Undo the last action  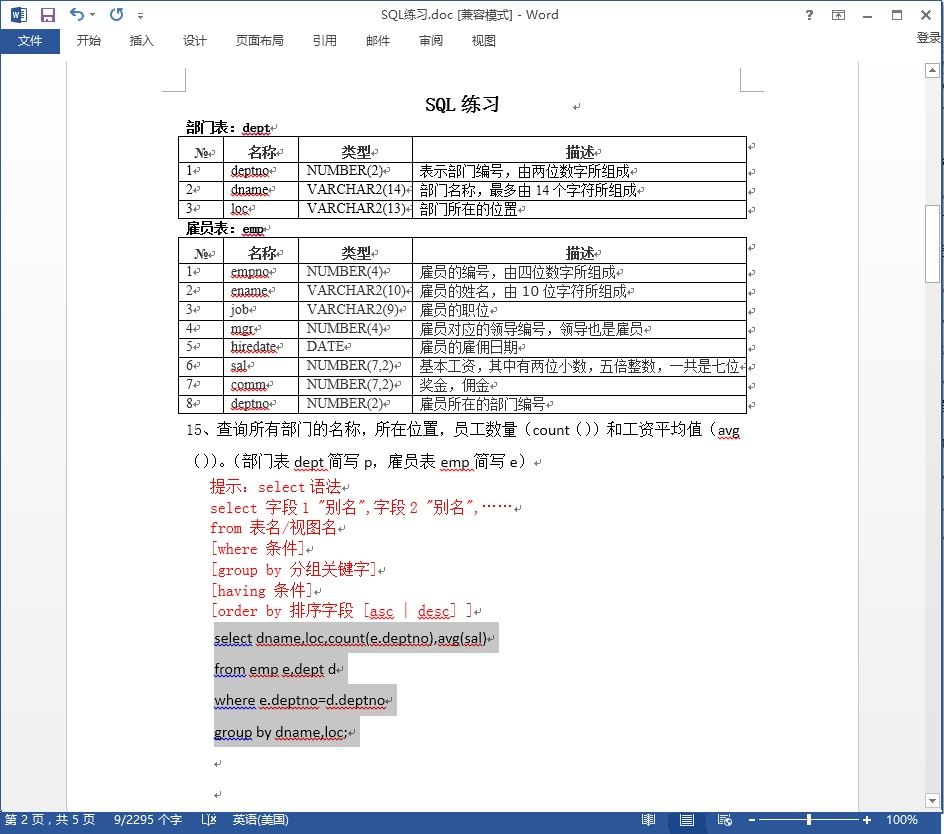pos(76,14)
